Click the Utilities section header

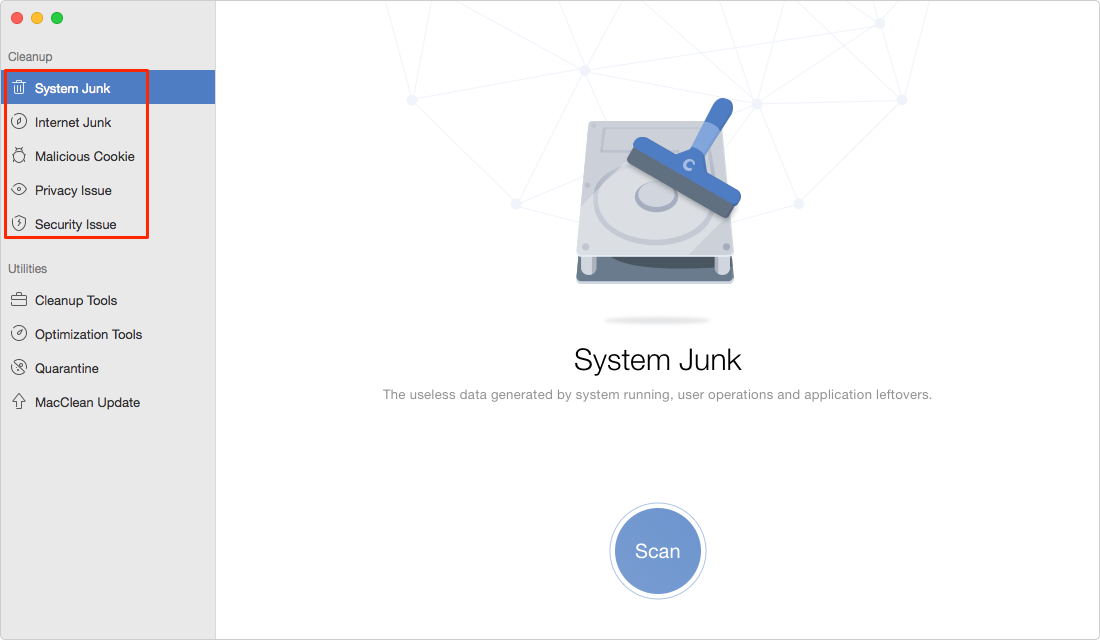[27, 269]
